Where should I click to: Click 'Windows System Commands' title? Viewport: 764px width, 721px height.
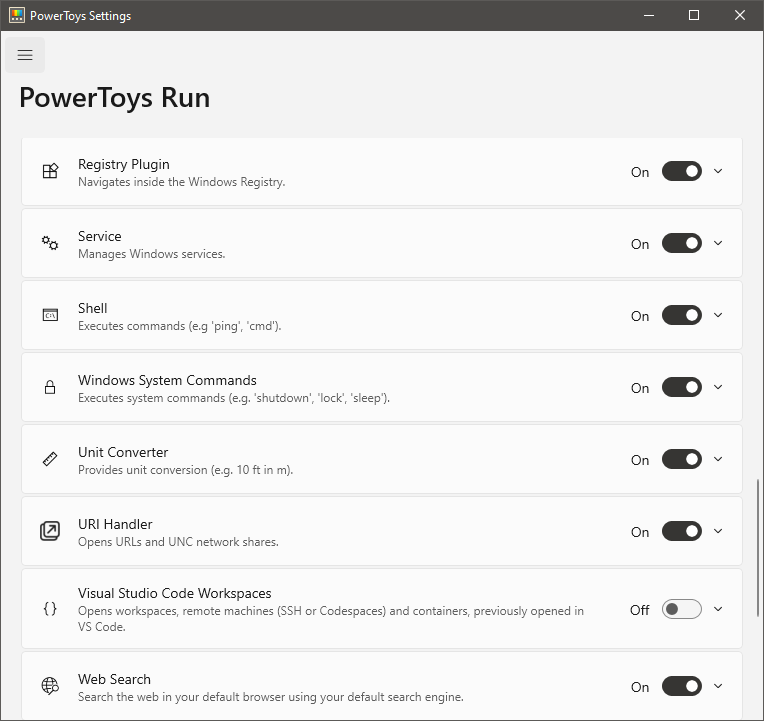tap(167, 380)
